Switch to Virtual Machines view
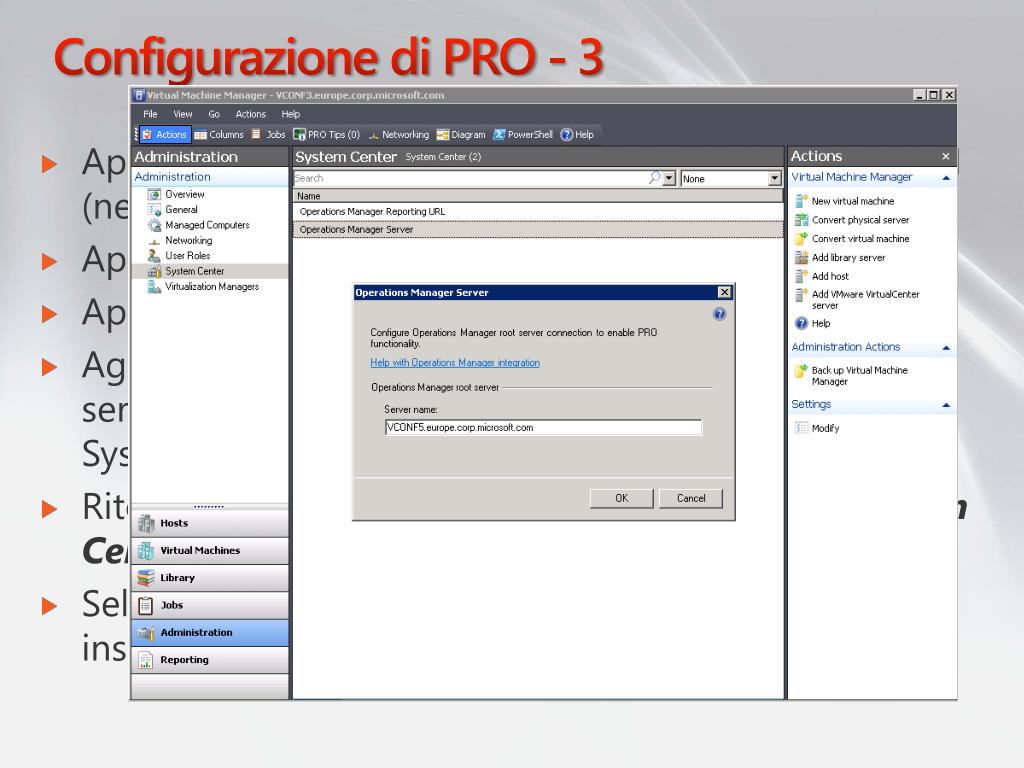The image size is (1024, 768). tap(210, 551)
